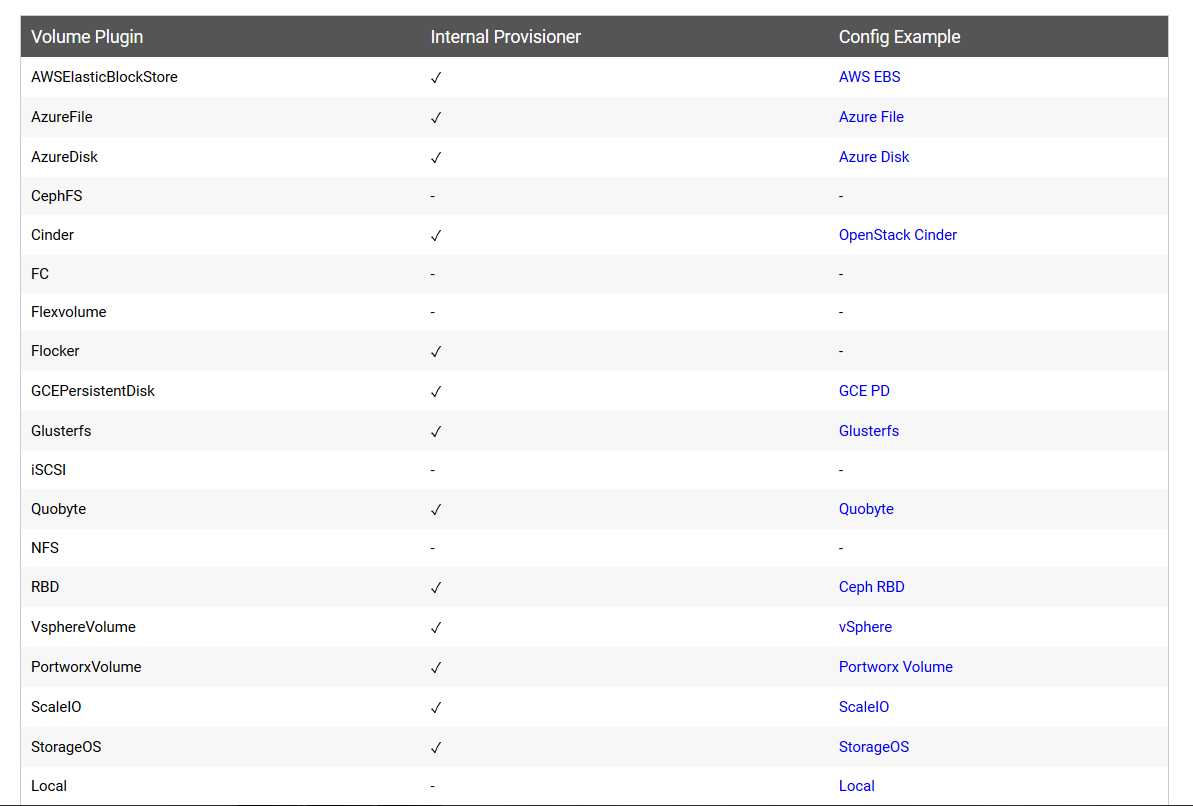Image resolution: width=1193 pixels, height=806 pixels.
Task: Select the PortworxVolume plugin name
Action: 86,667
